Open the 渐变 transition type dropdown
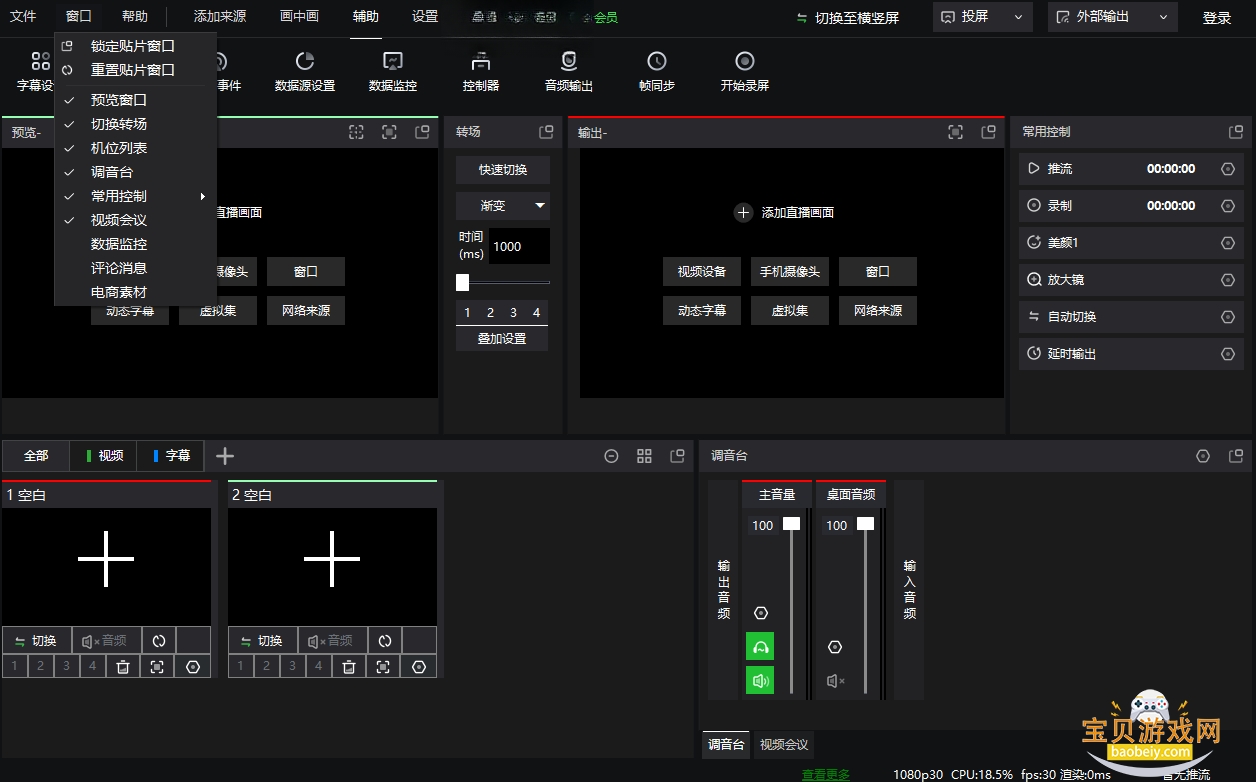 [503, 206]
